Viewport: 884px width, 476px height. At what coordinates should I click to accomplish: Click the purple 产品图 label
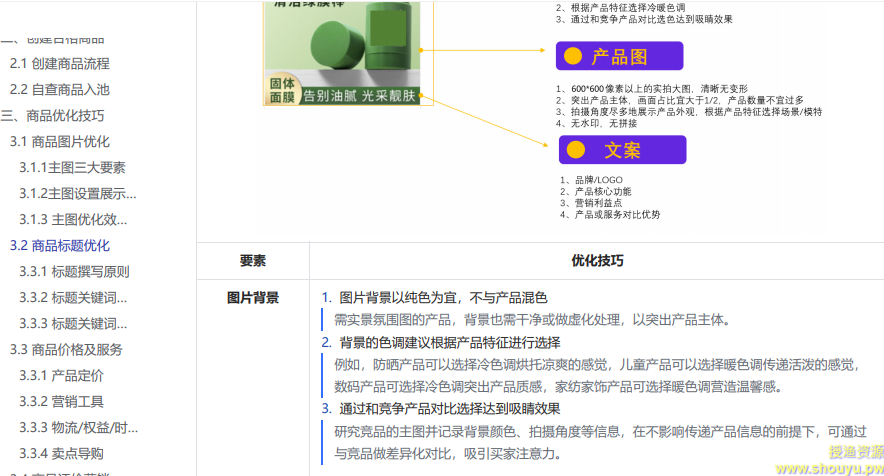(x=619, y=56)
